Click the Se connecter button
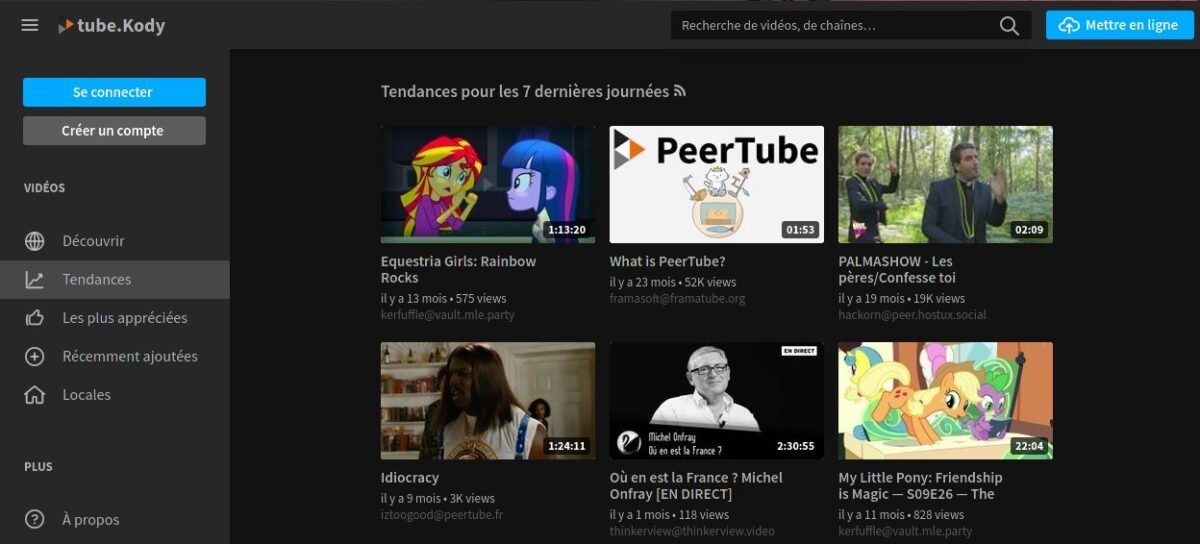1200x544 pixels. click(114, 92)
